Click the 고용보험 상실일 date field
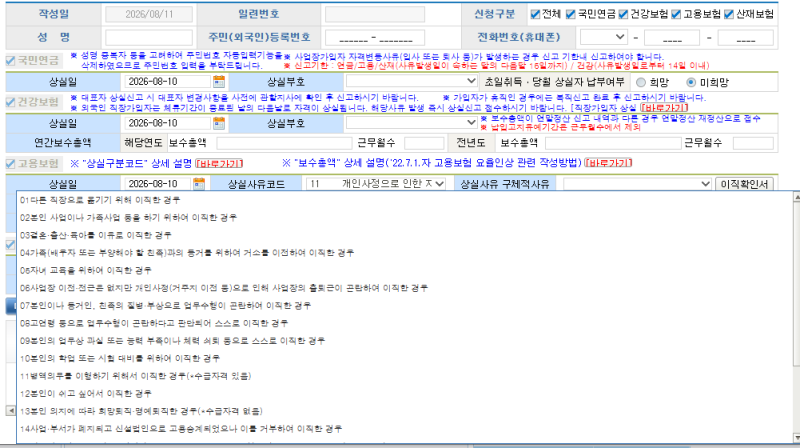Image resolution: width=800 pixels, height=448 pixels. [x=158, y=184]
